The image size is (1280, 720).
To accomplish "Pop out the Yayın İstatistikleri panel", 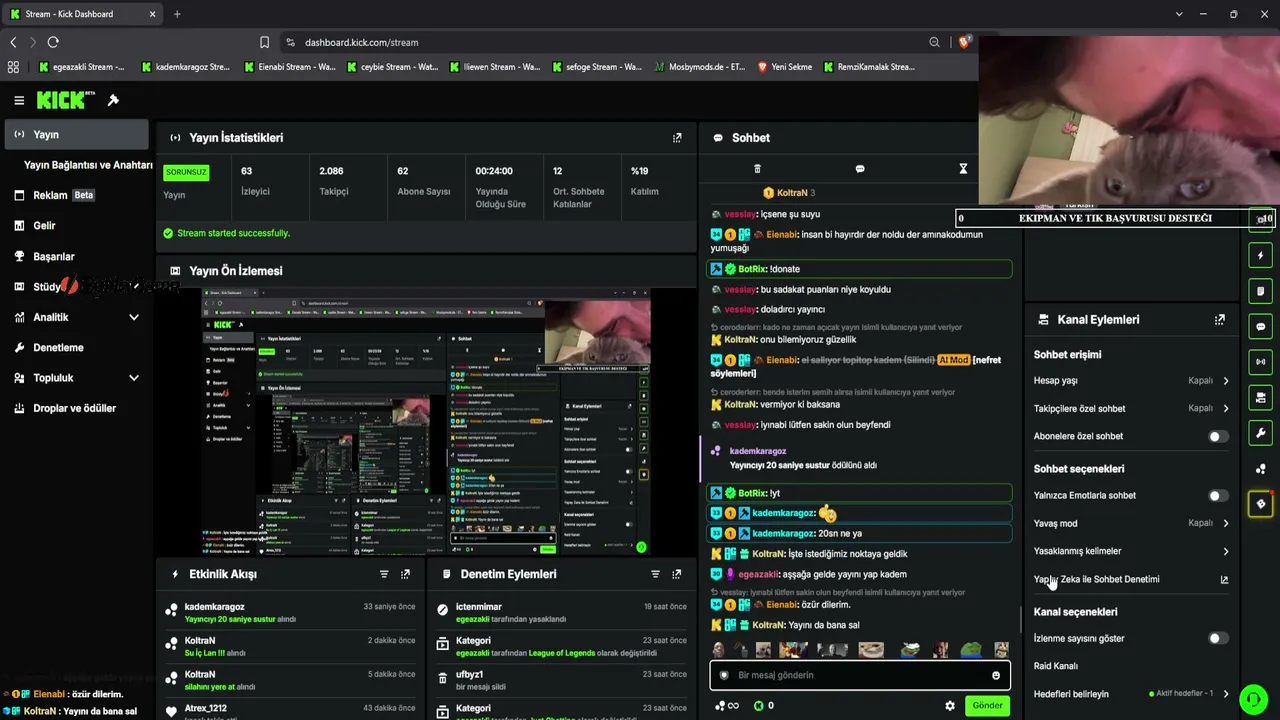I will pos(677,138).
